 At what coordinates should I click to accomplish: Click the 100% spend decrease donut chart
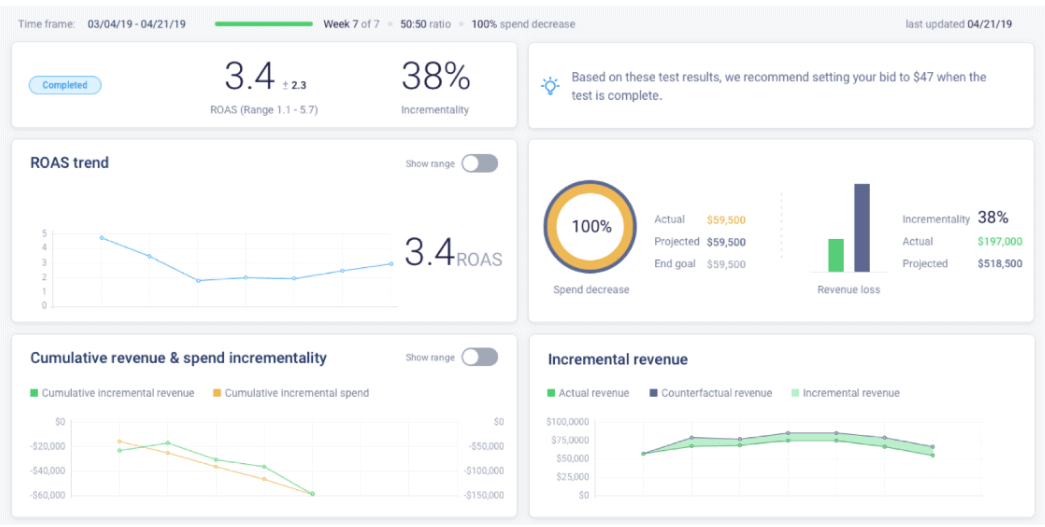[x=591, y=227]
